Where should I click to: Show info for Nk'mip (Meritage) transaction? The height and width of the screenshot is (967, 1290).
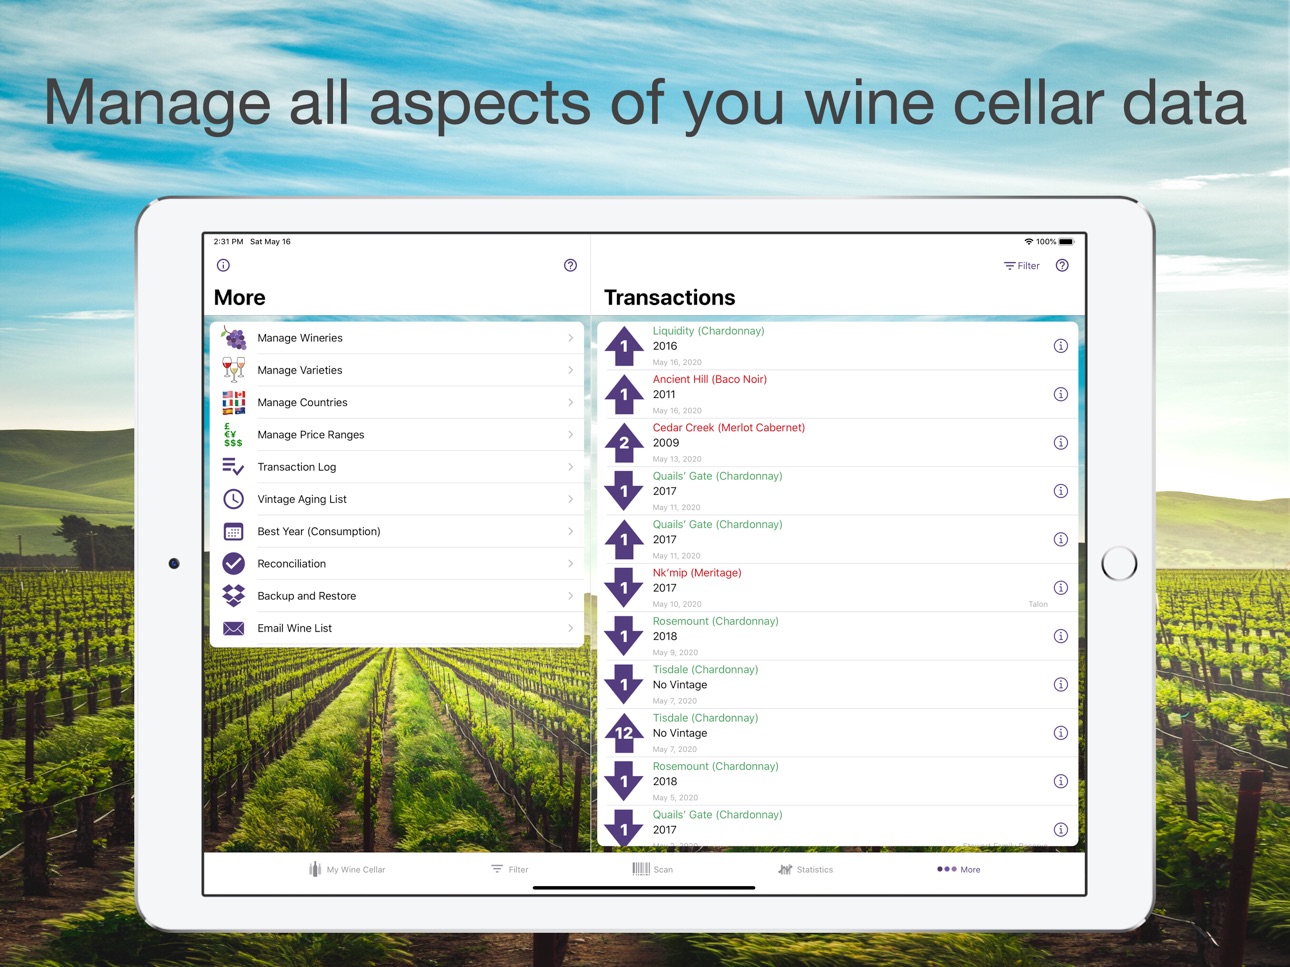(1061, 588)
